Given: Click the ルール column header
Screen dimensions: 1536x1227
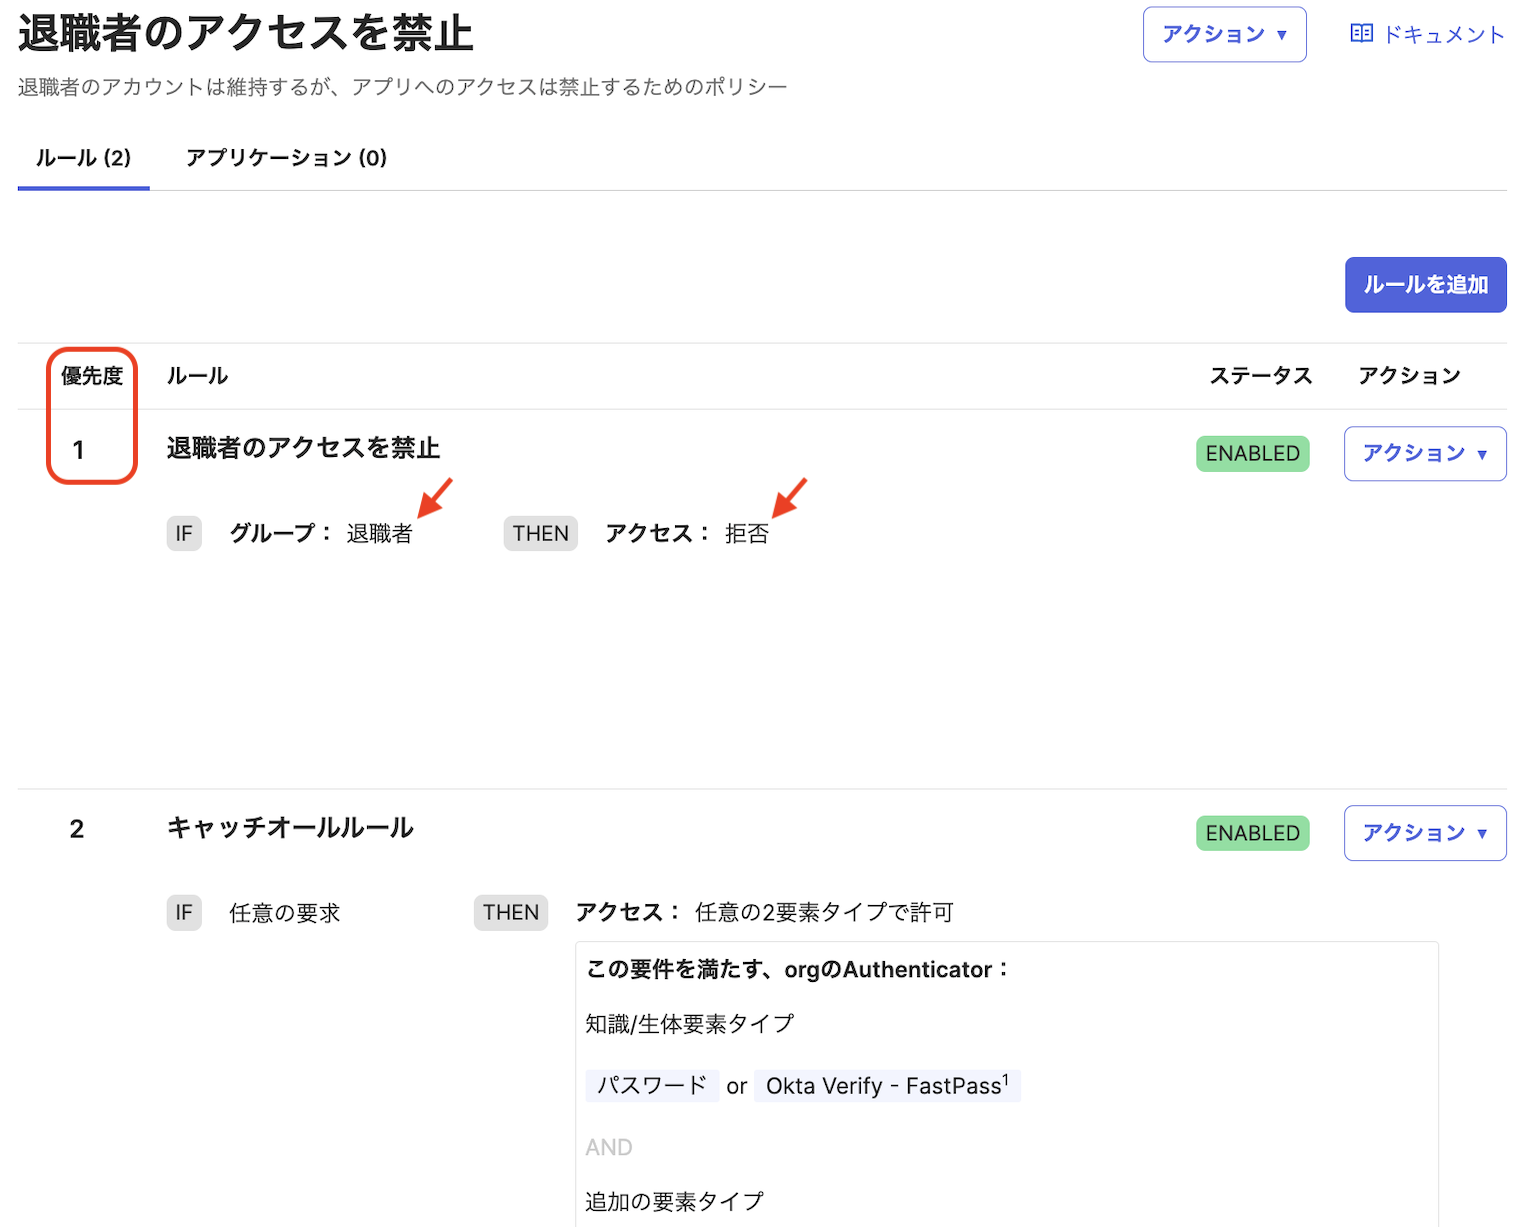Looking at the screenshot, I should click(197, 376).
